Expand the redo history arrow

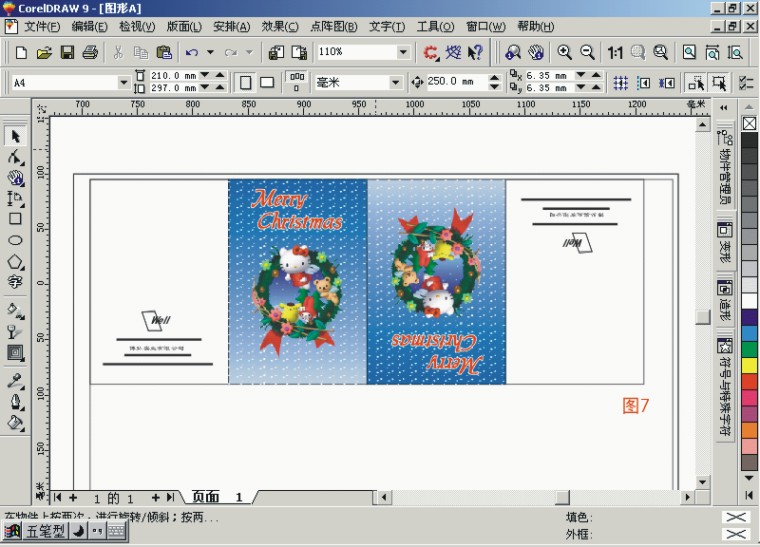pos(250,52)
